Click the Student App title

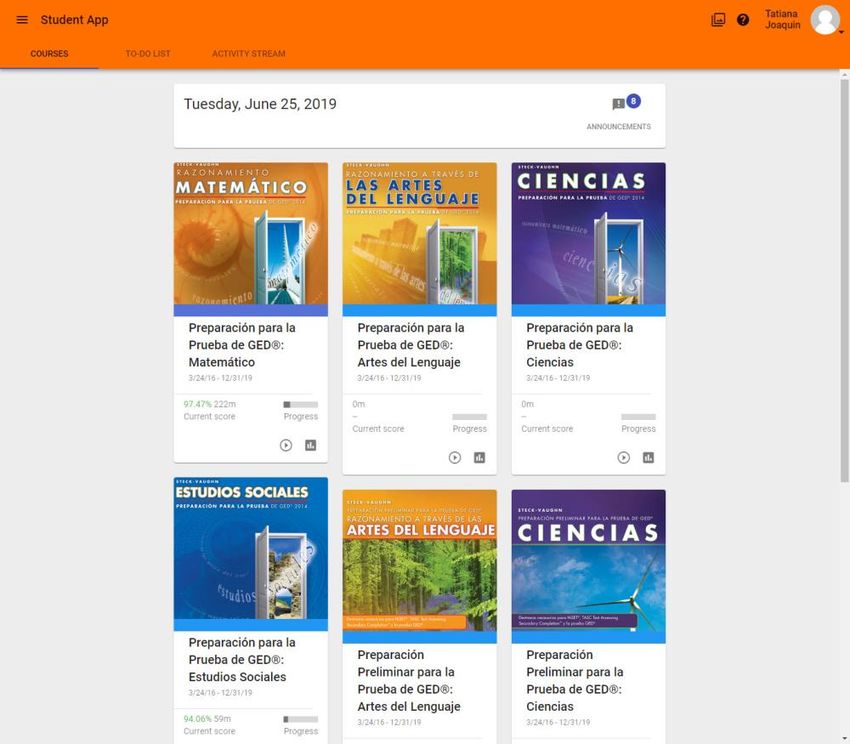click(74, 20)
